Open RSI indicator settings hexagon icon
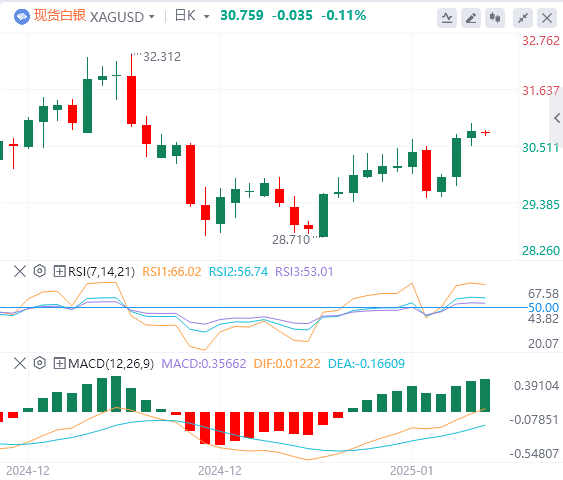 click(39, 271)
